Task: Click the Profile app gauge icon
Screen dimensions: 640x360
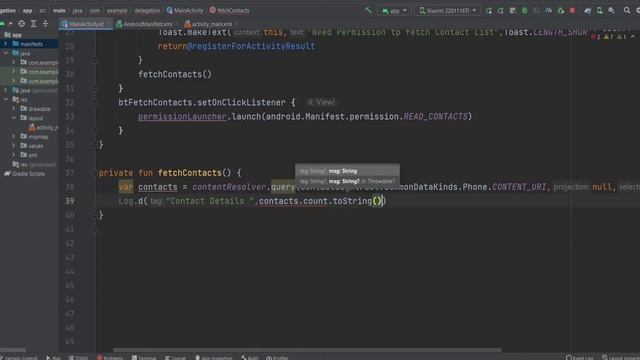Action: point(549,11)
